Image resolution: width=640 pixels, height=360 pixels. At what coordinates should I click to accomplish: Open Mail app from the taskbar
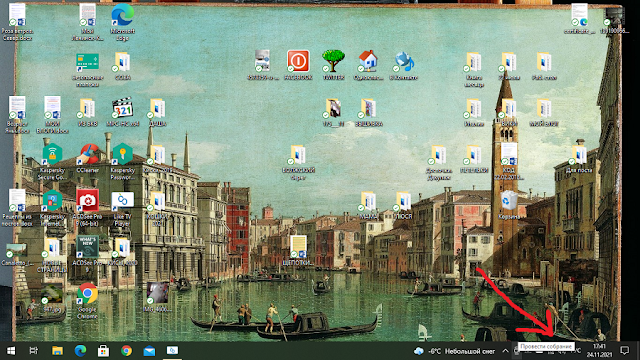tap(149, 351)
